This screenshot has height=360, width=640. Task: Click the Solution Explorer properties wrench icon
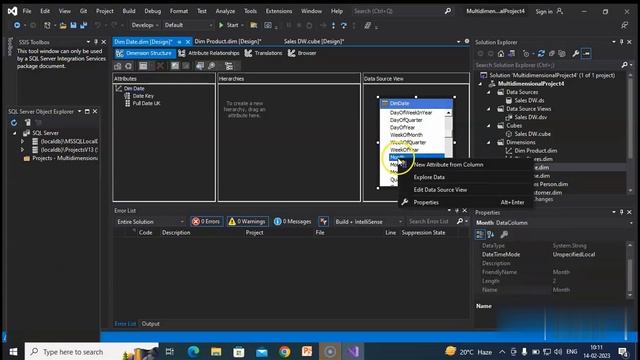[576, 53]
